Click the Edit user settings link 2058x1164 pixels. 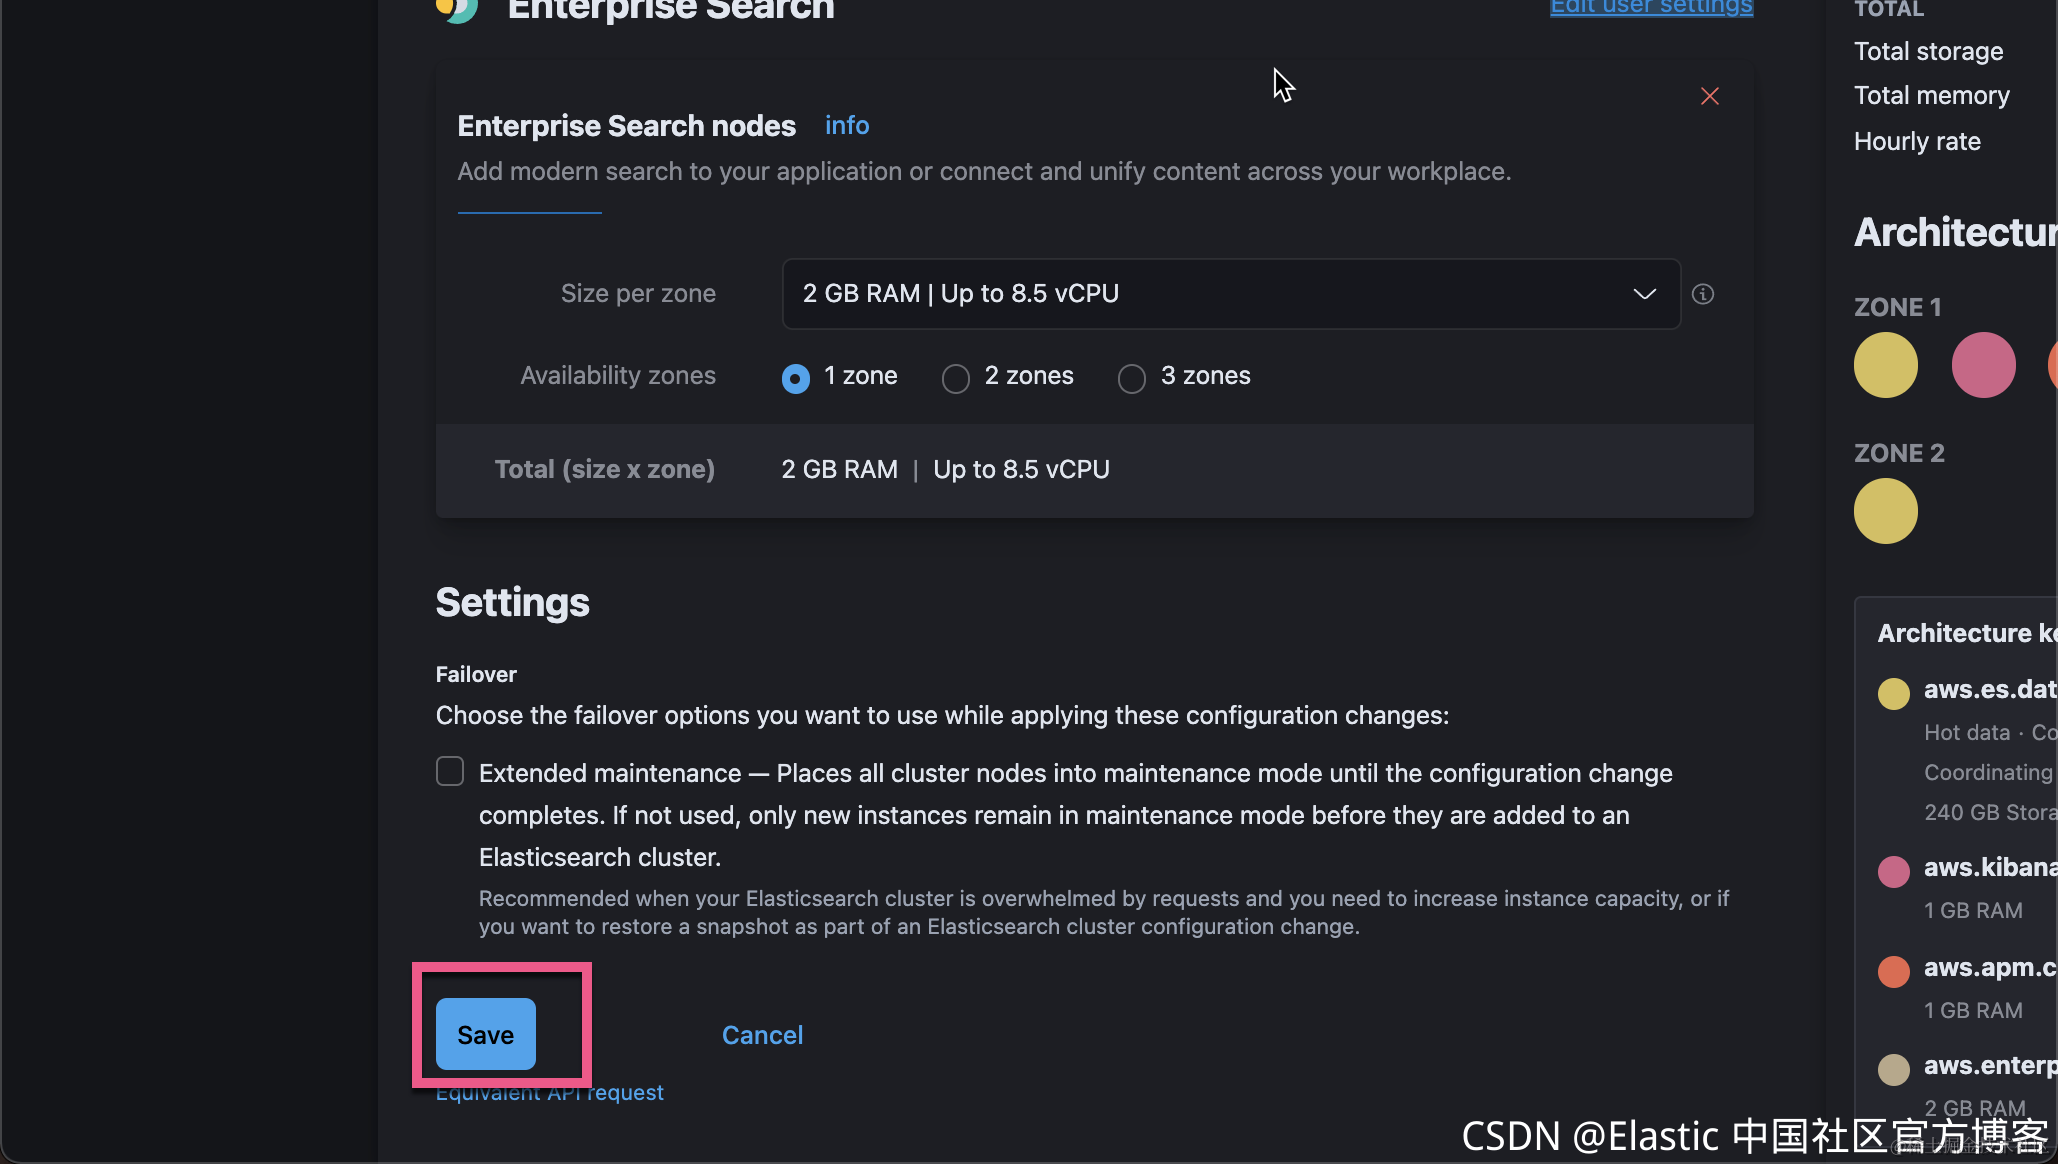pos(1651,8)
